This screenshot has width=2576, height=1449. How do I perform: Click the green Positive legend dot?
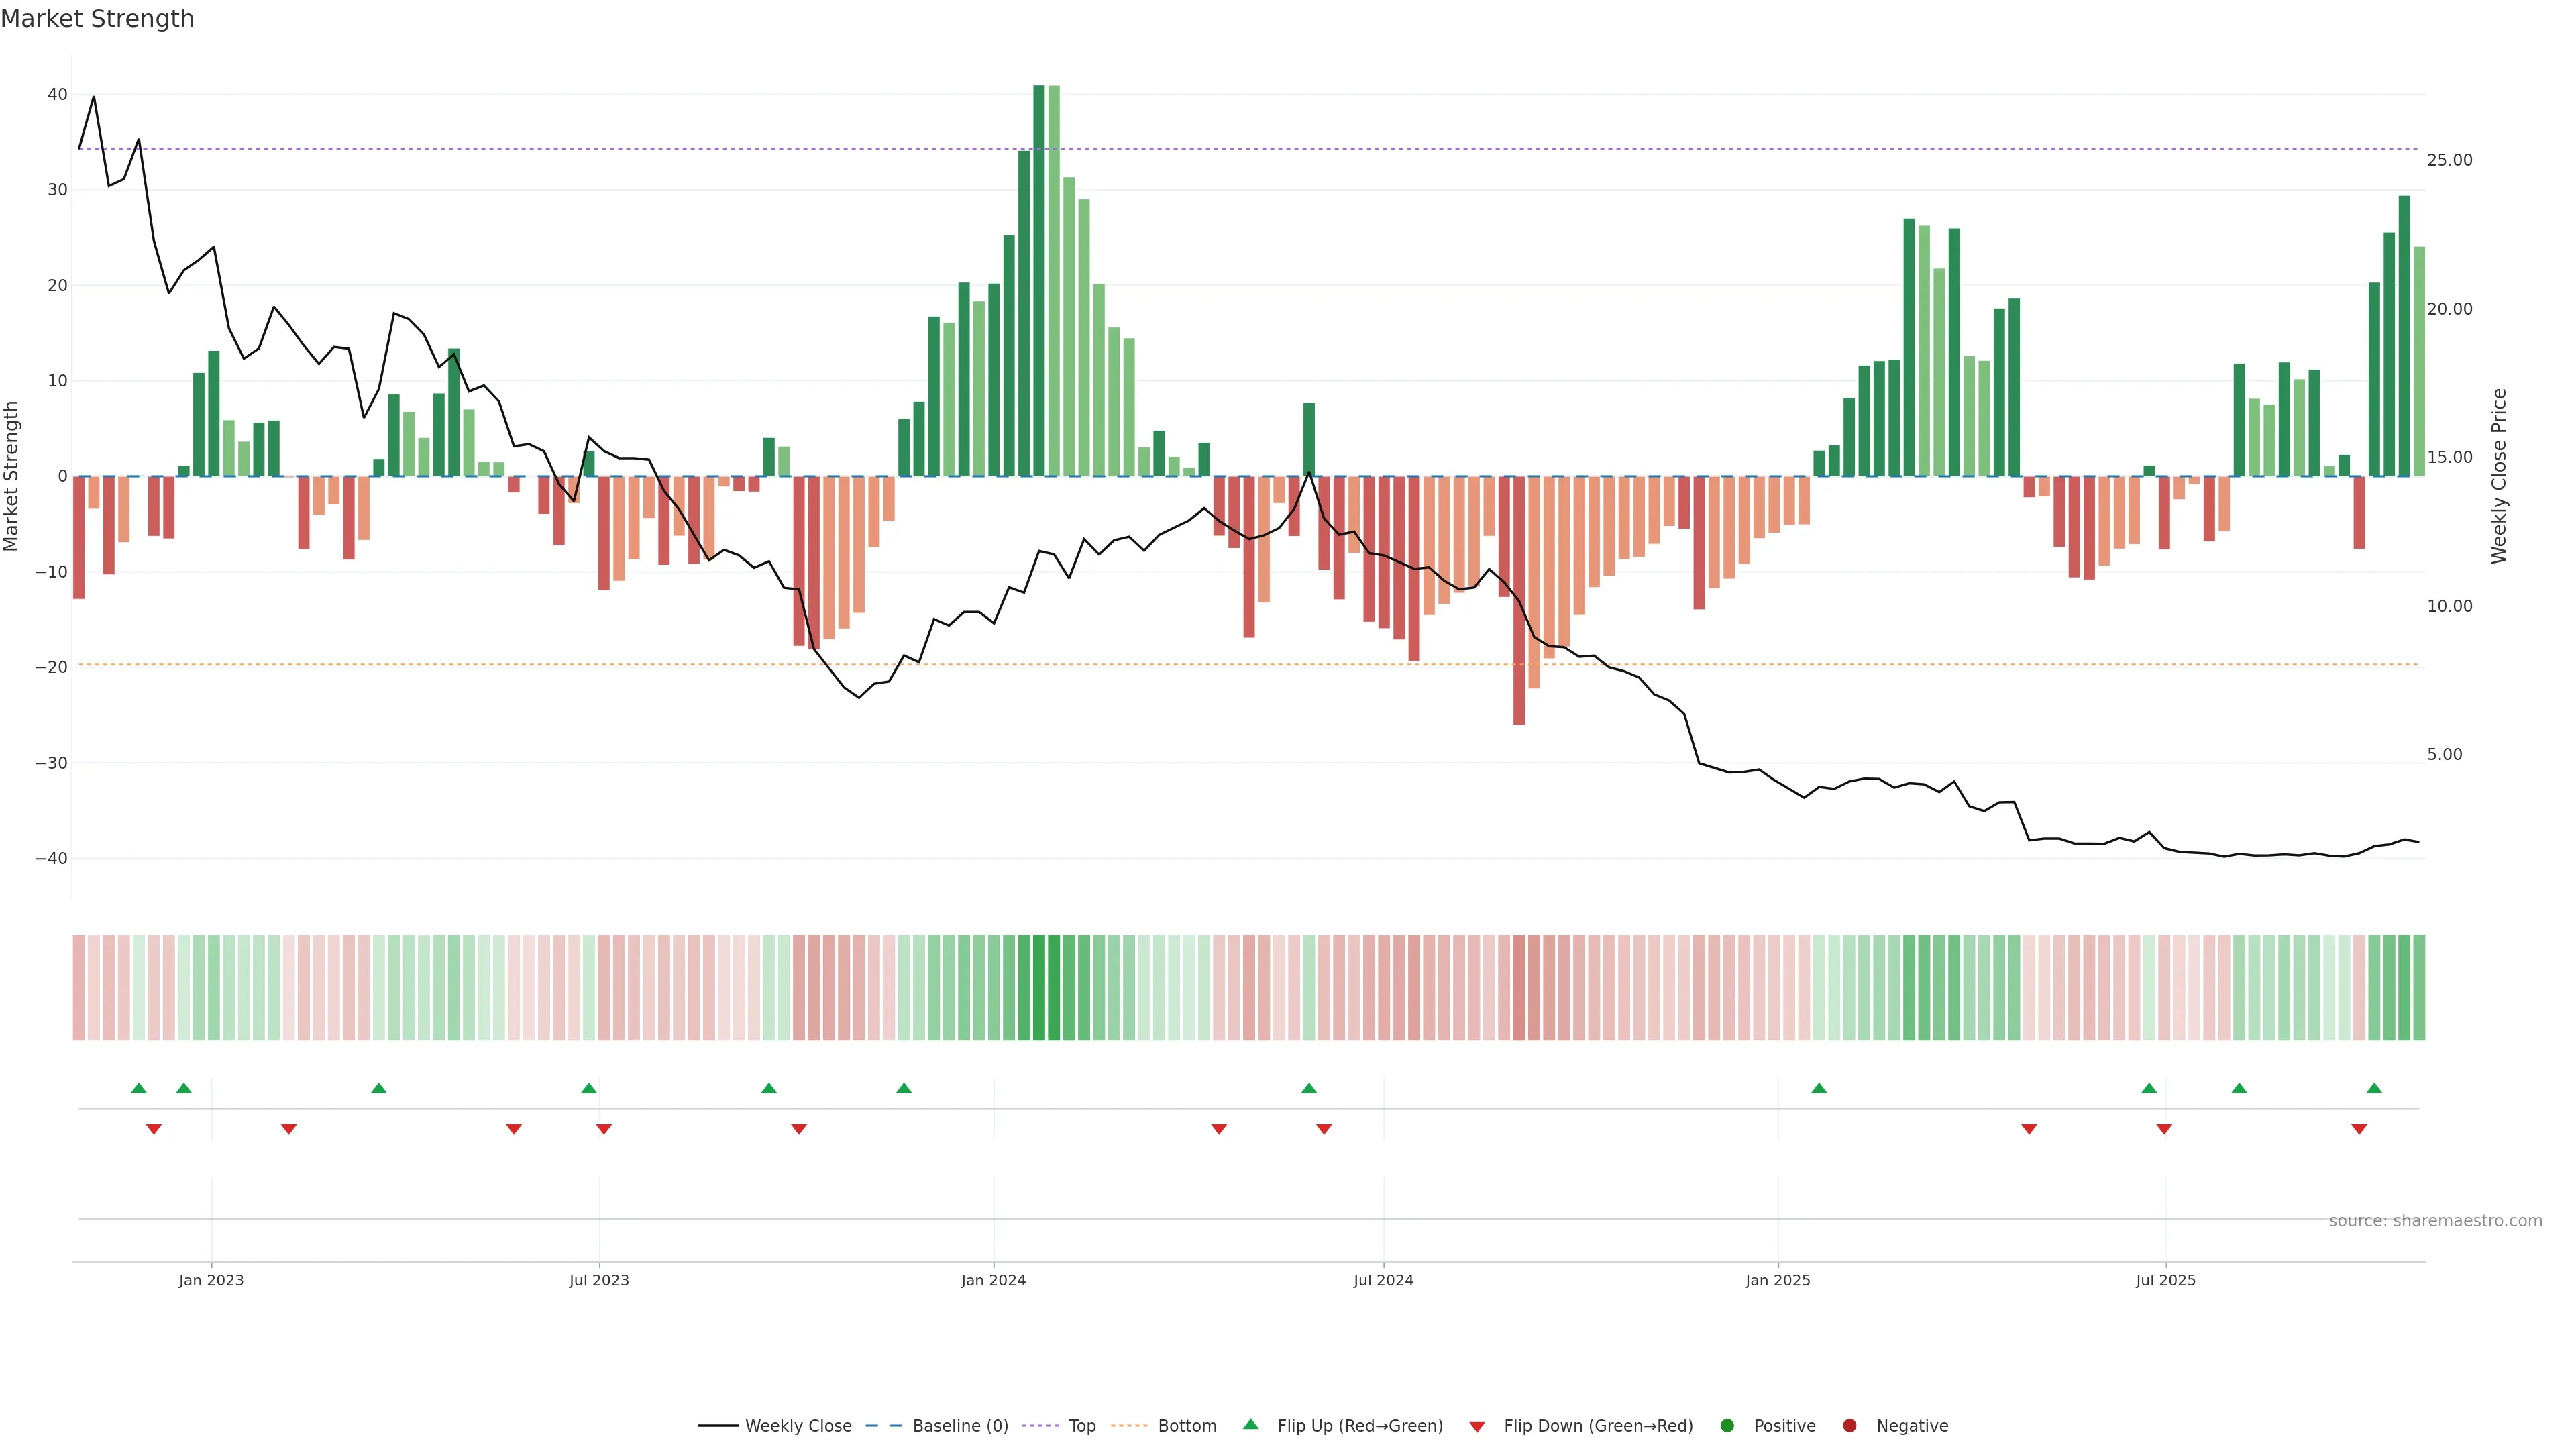(x=1727, y=1426)
